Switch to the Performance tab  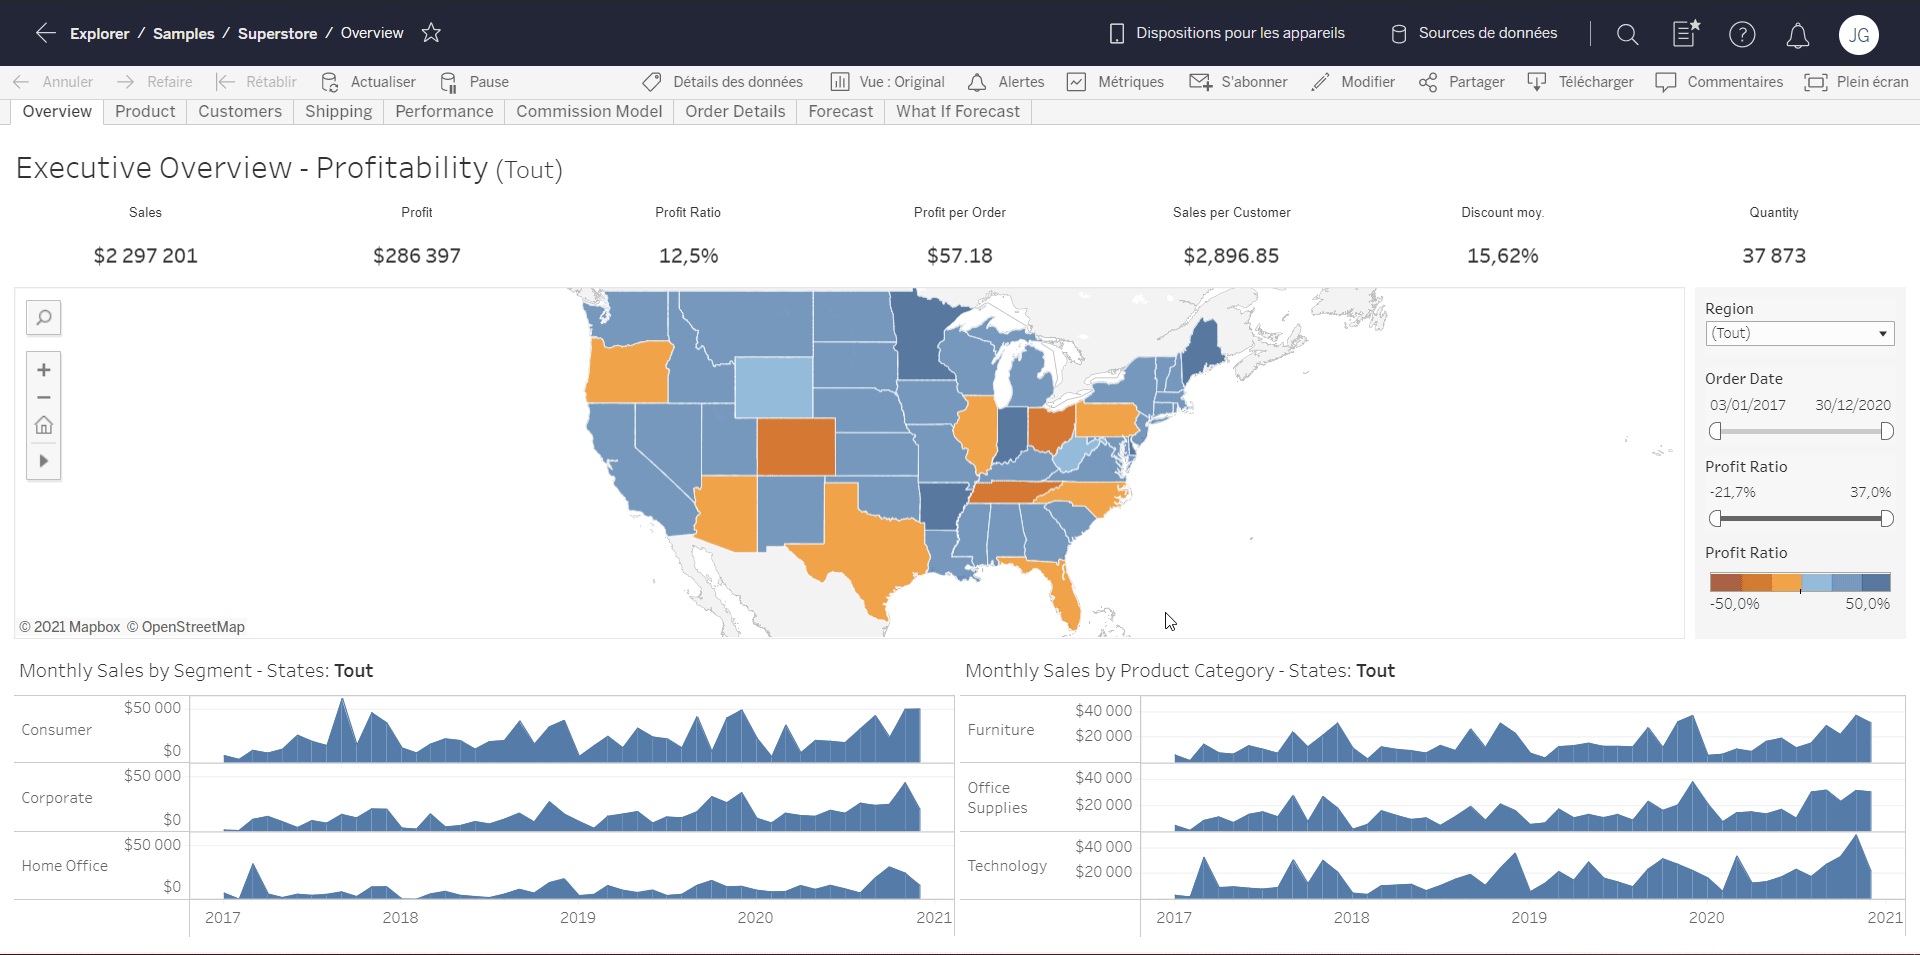point(444,112)
